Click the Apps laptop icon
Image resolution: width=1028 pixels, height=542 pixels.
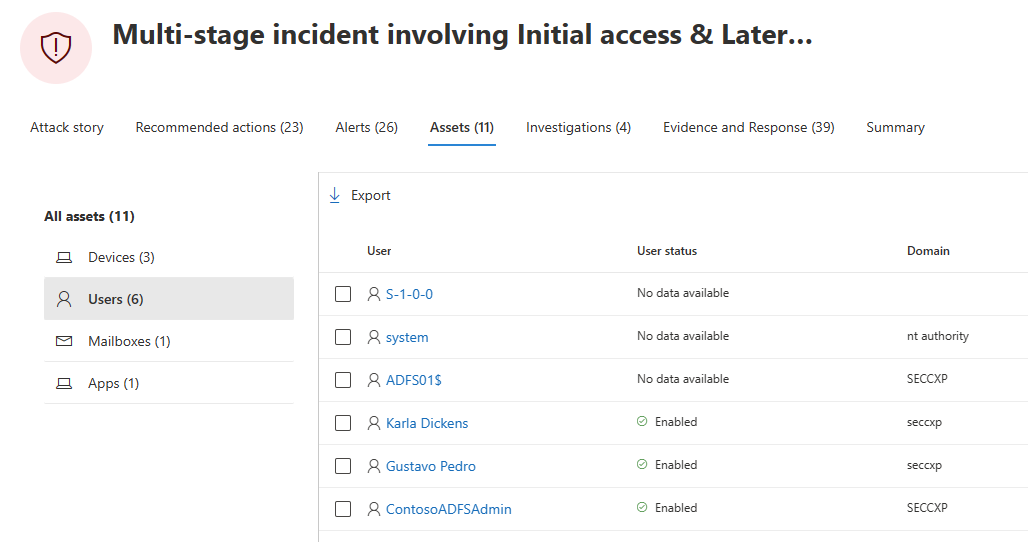coord(64,383)
